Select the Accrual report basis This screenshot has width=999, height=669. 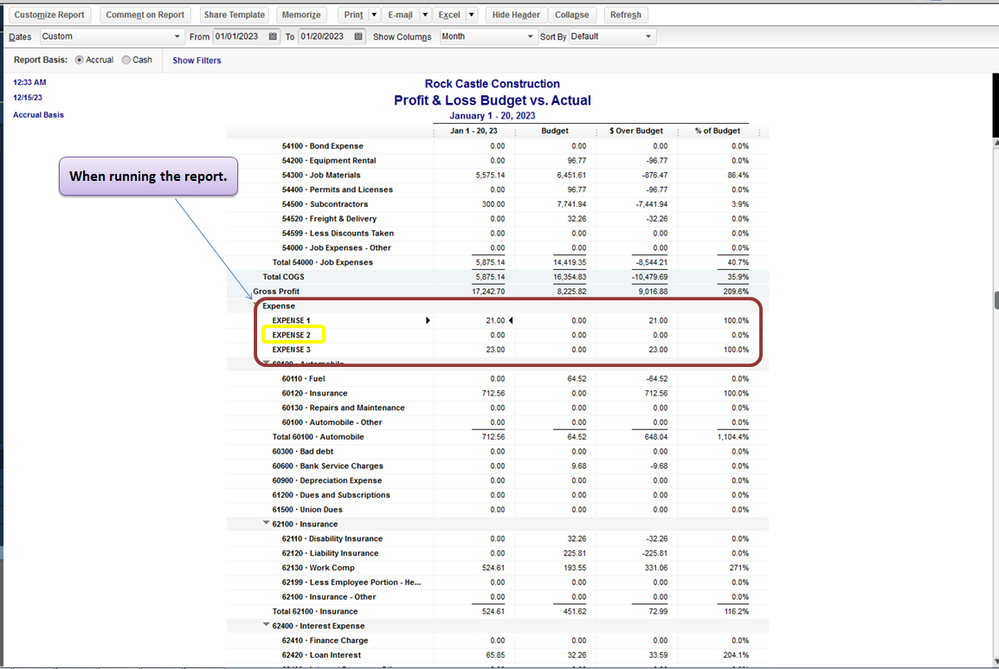click(80, 60)
